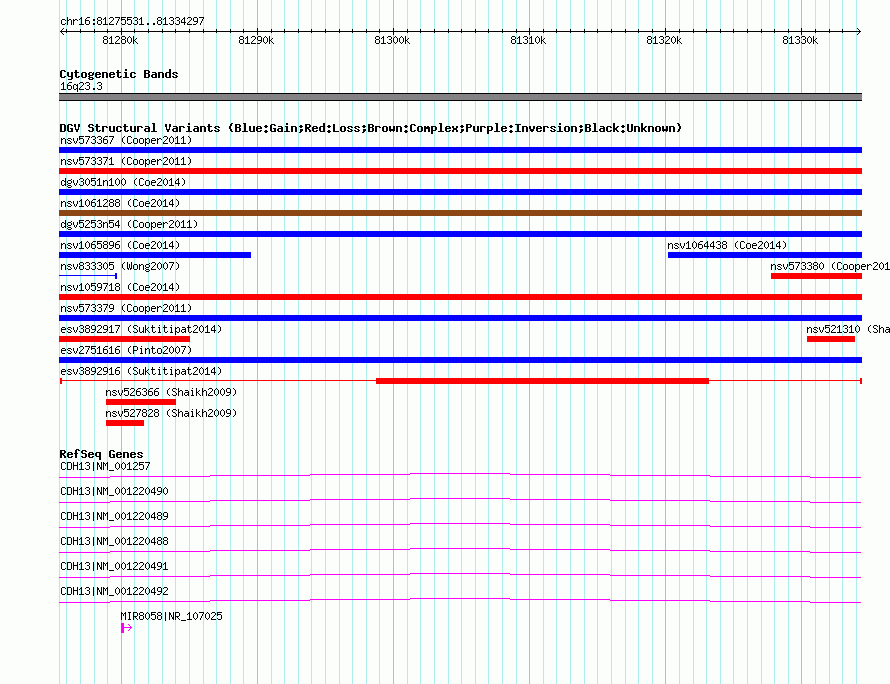Image resolution: width=890 pixels, height=684 pixels.
Task: Open esv3892917 (Suktitipat2014) label
Action: point(141,329)
